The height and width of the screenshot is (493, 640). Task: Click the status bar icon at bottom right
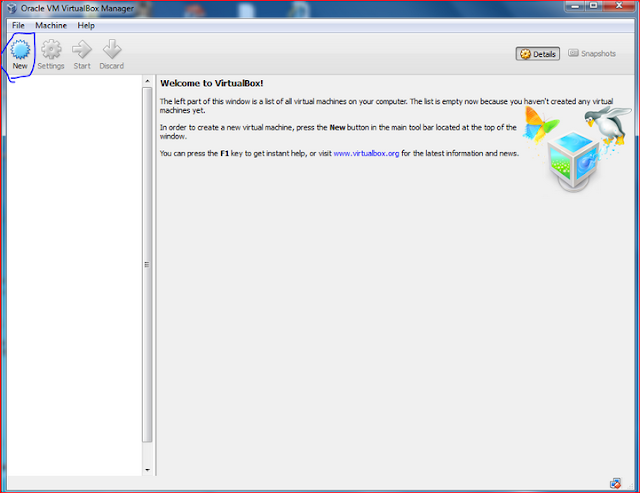click(615, 484)
